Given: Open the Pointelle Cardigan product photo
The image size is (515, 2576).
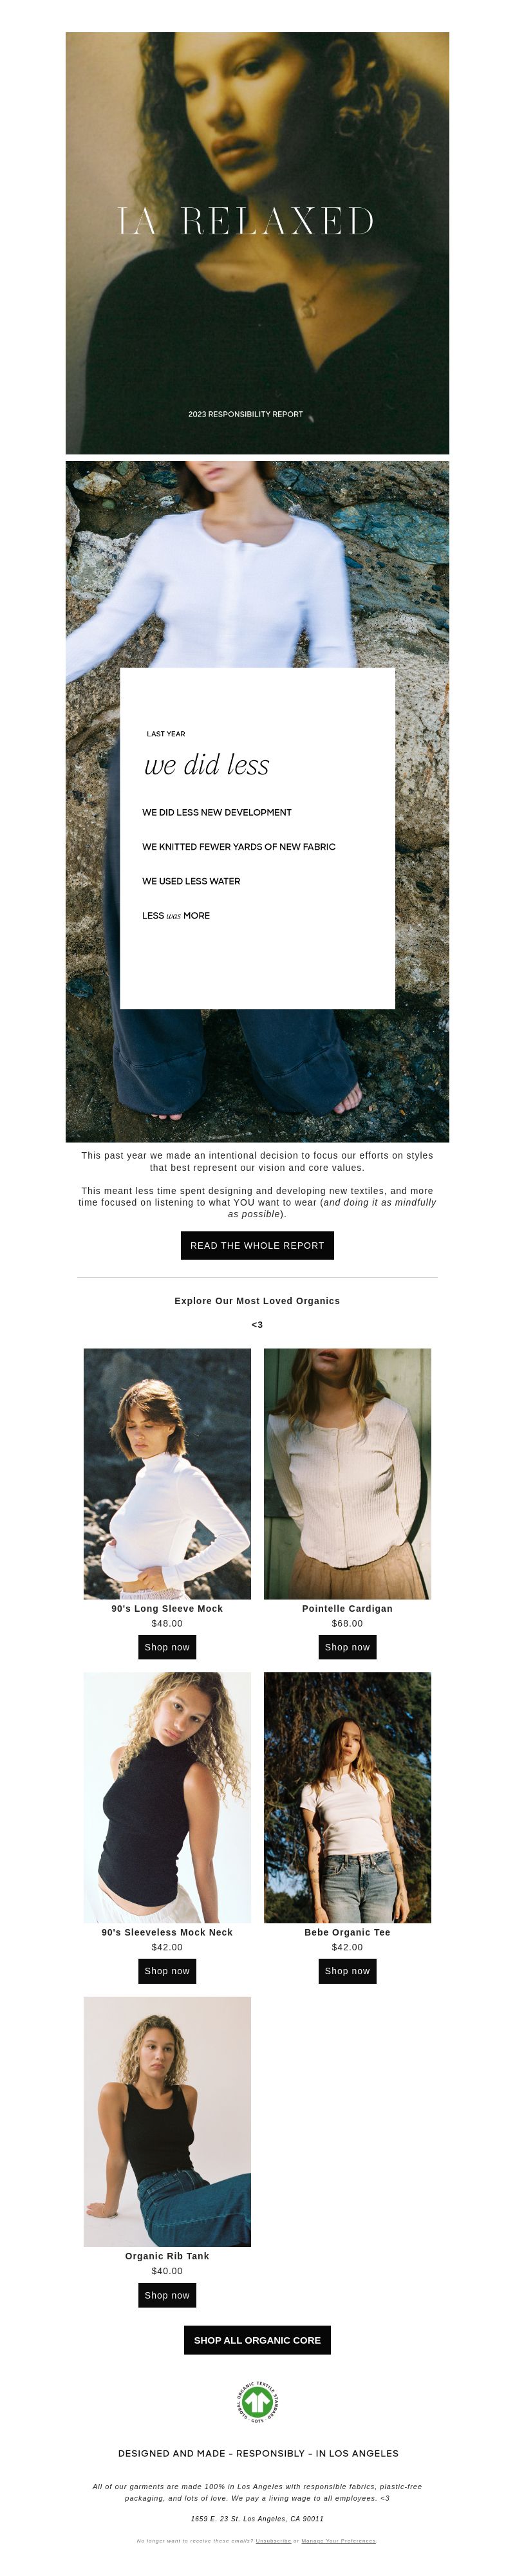Looking at the screenshot, I should click(347, 1473).
